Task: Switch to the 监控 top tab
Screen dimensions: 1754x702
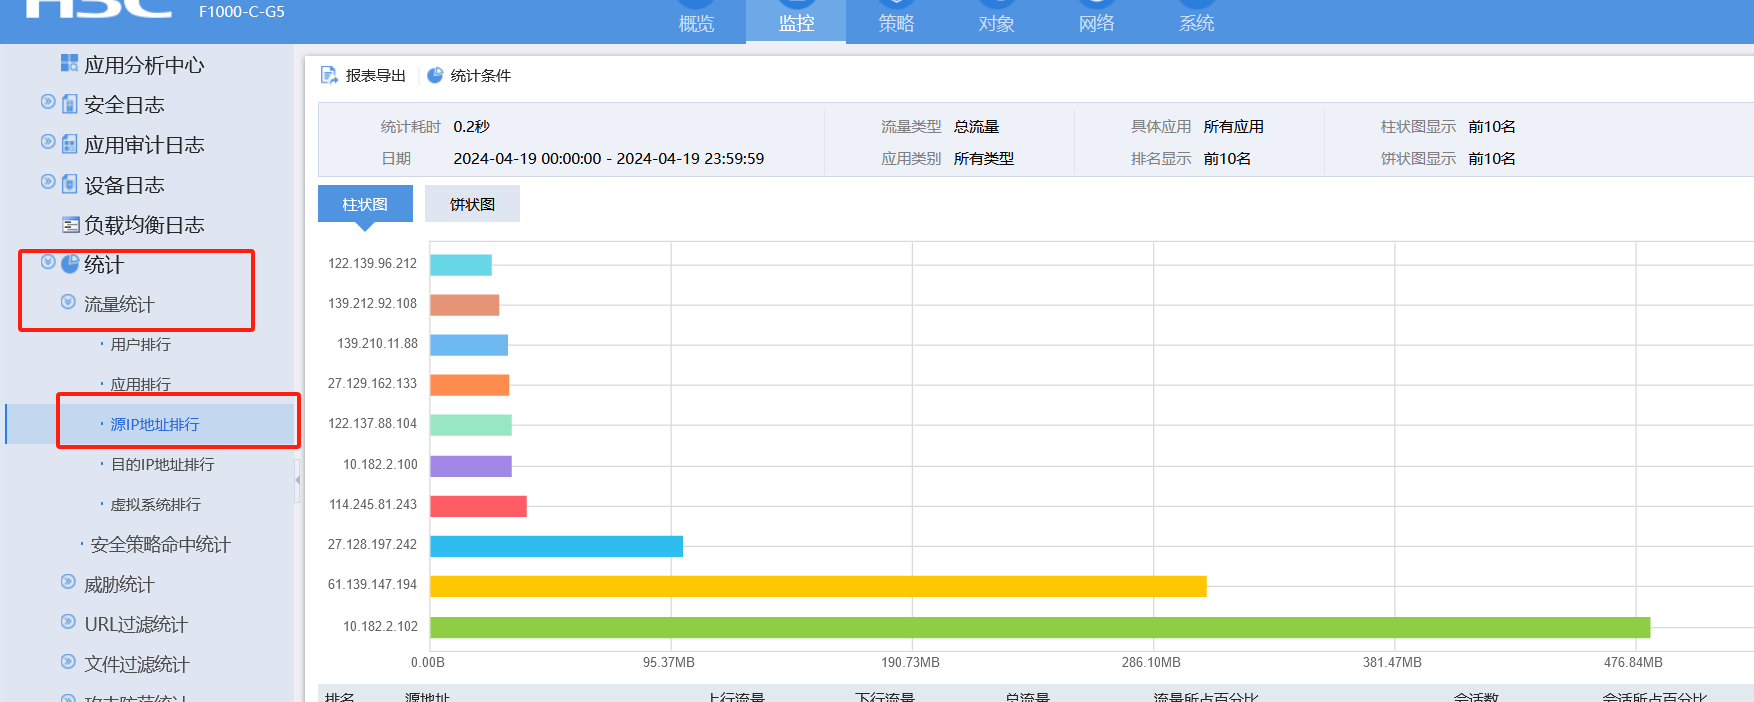Action: [x=796, y=22]
